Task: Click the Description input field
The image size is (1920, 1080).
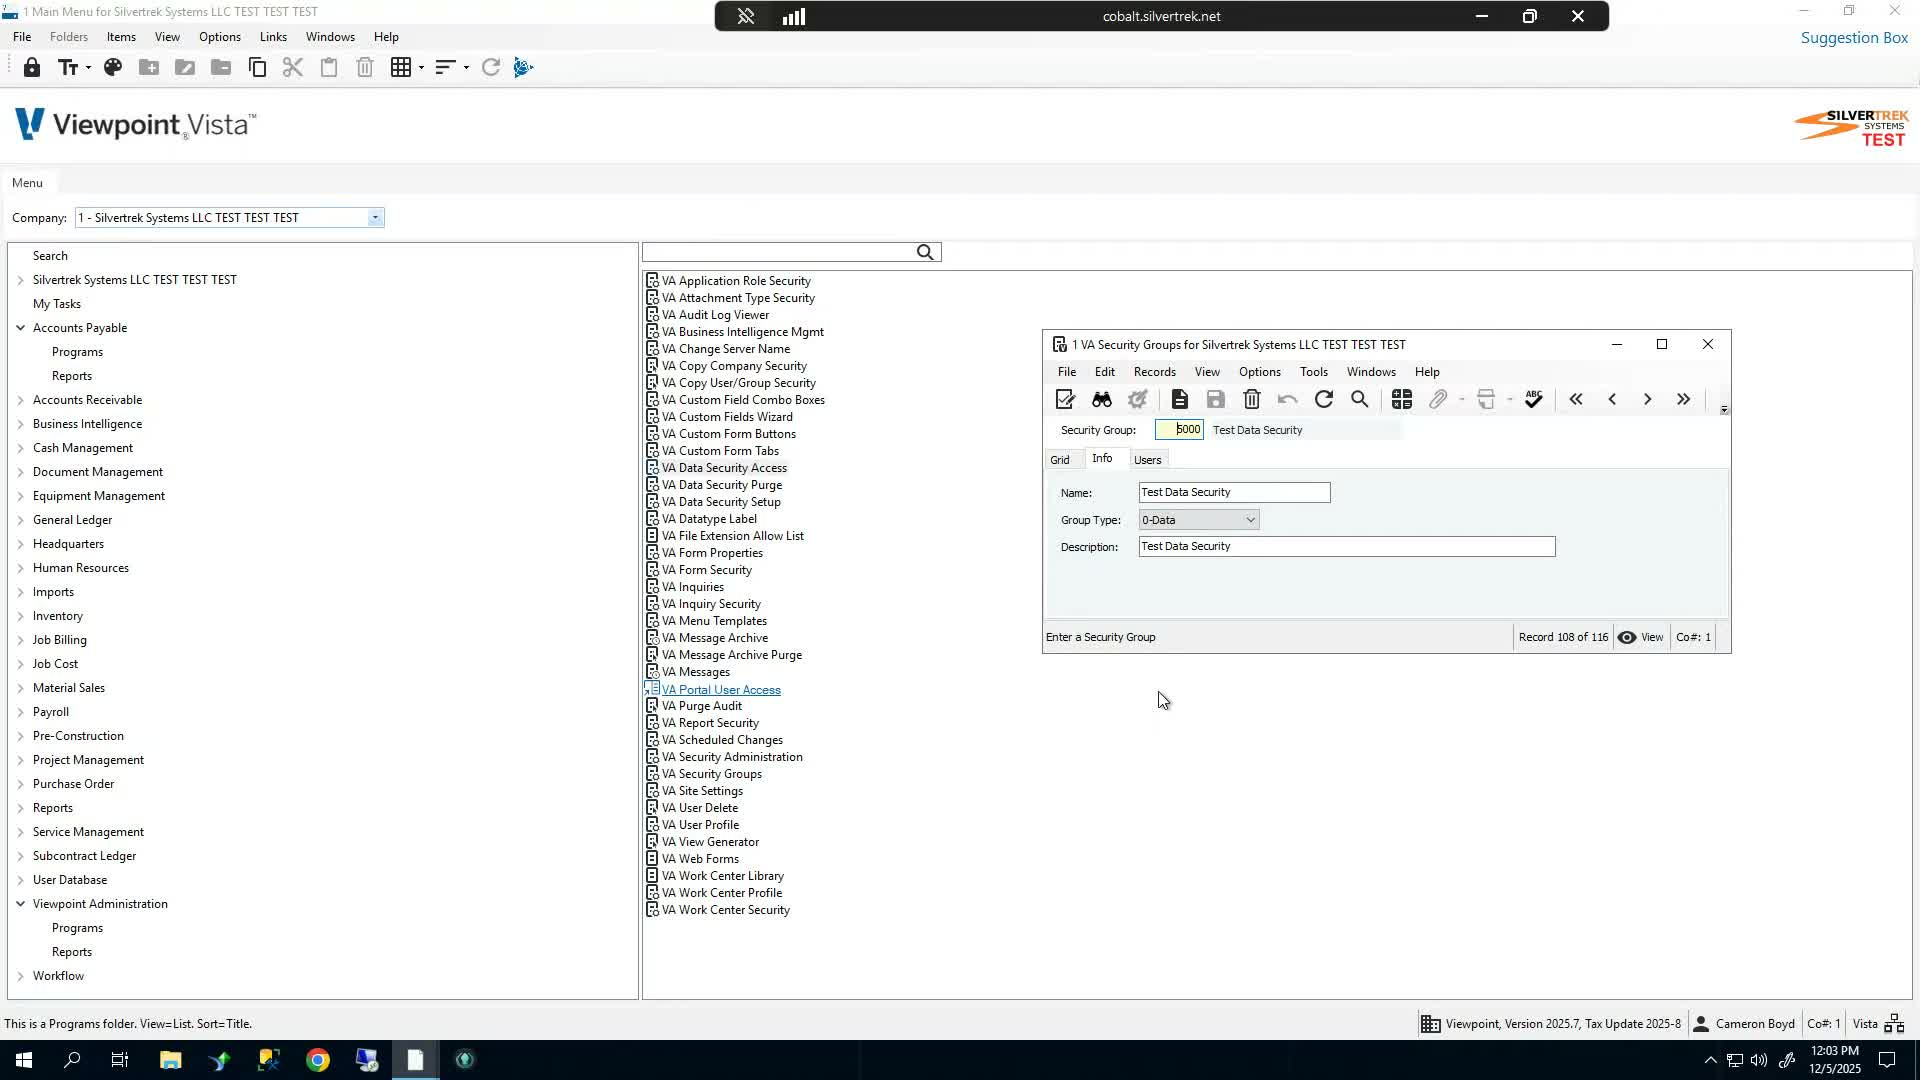Action: 1347,546
